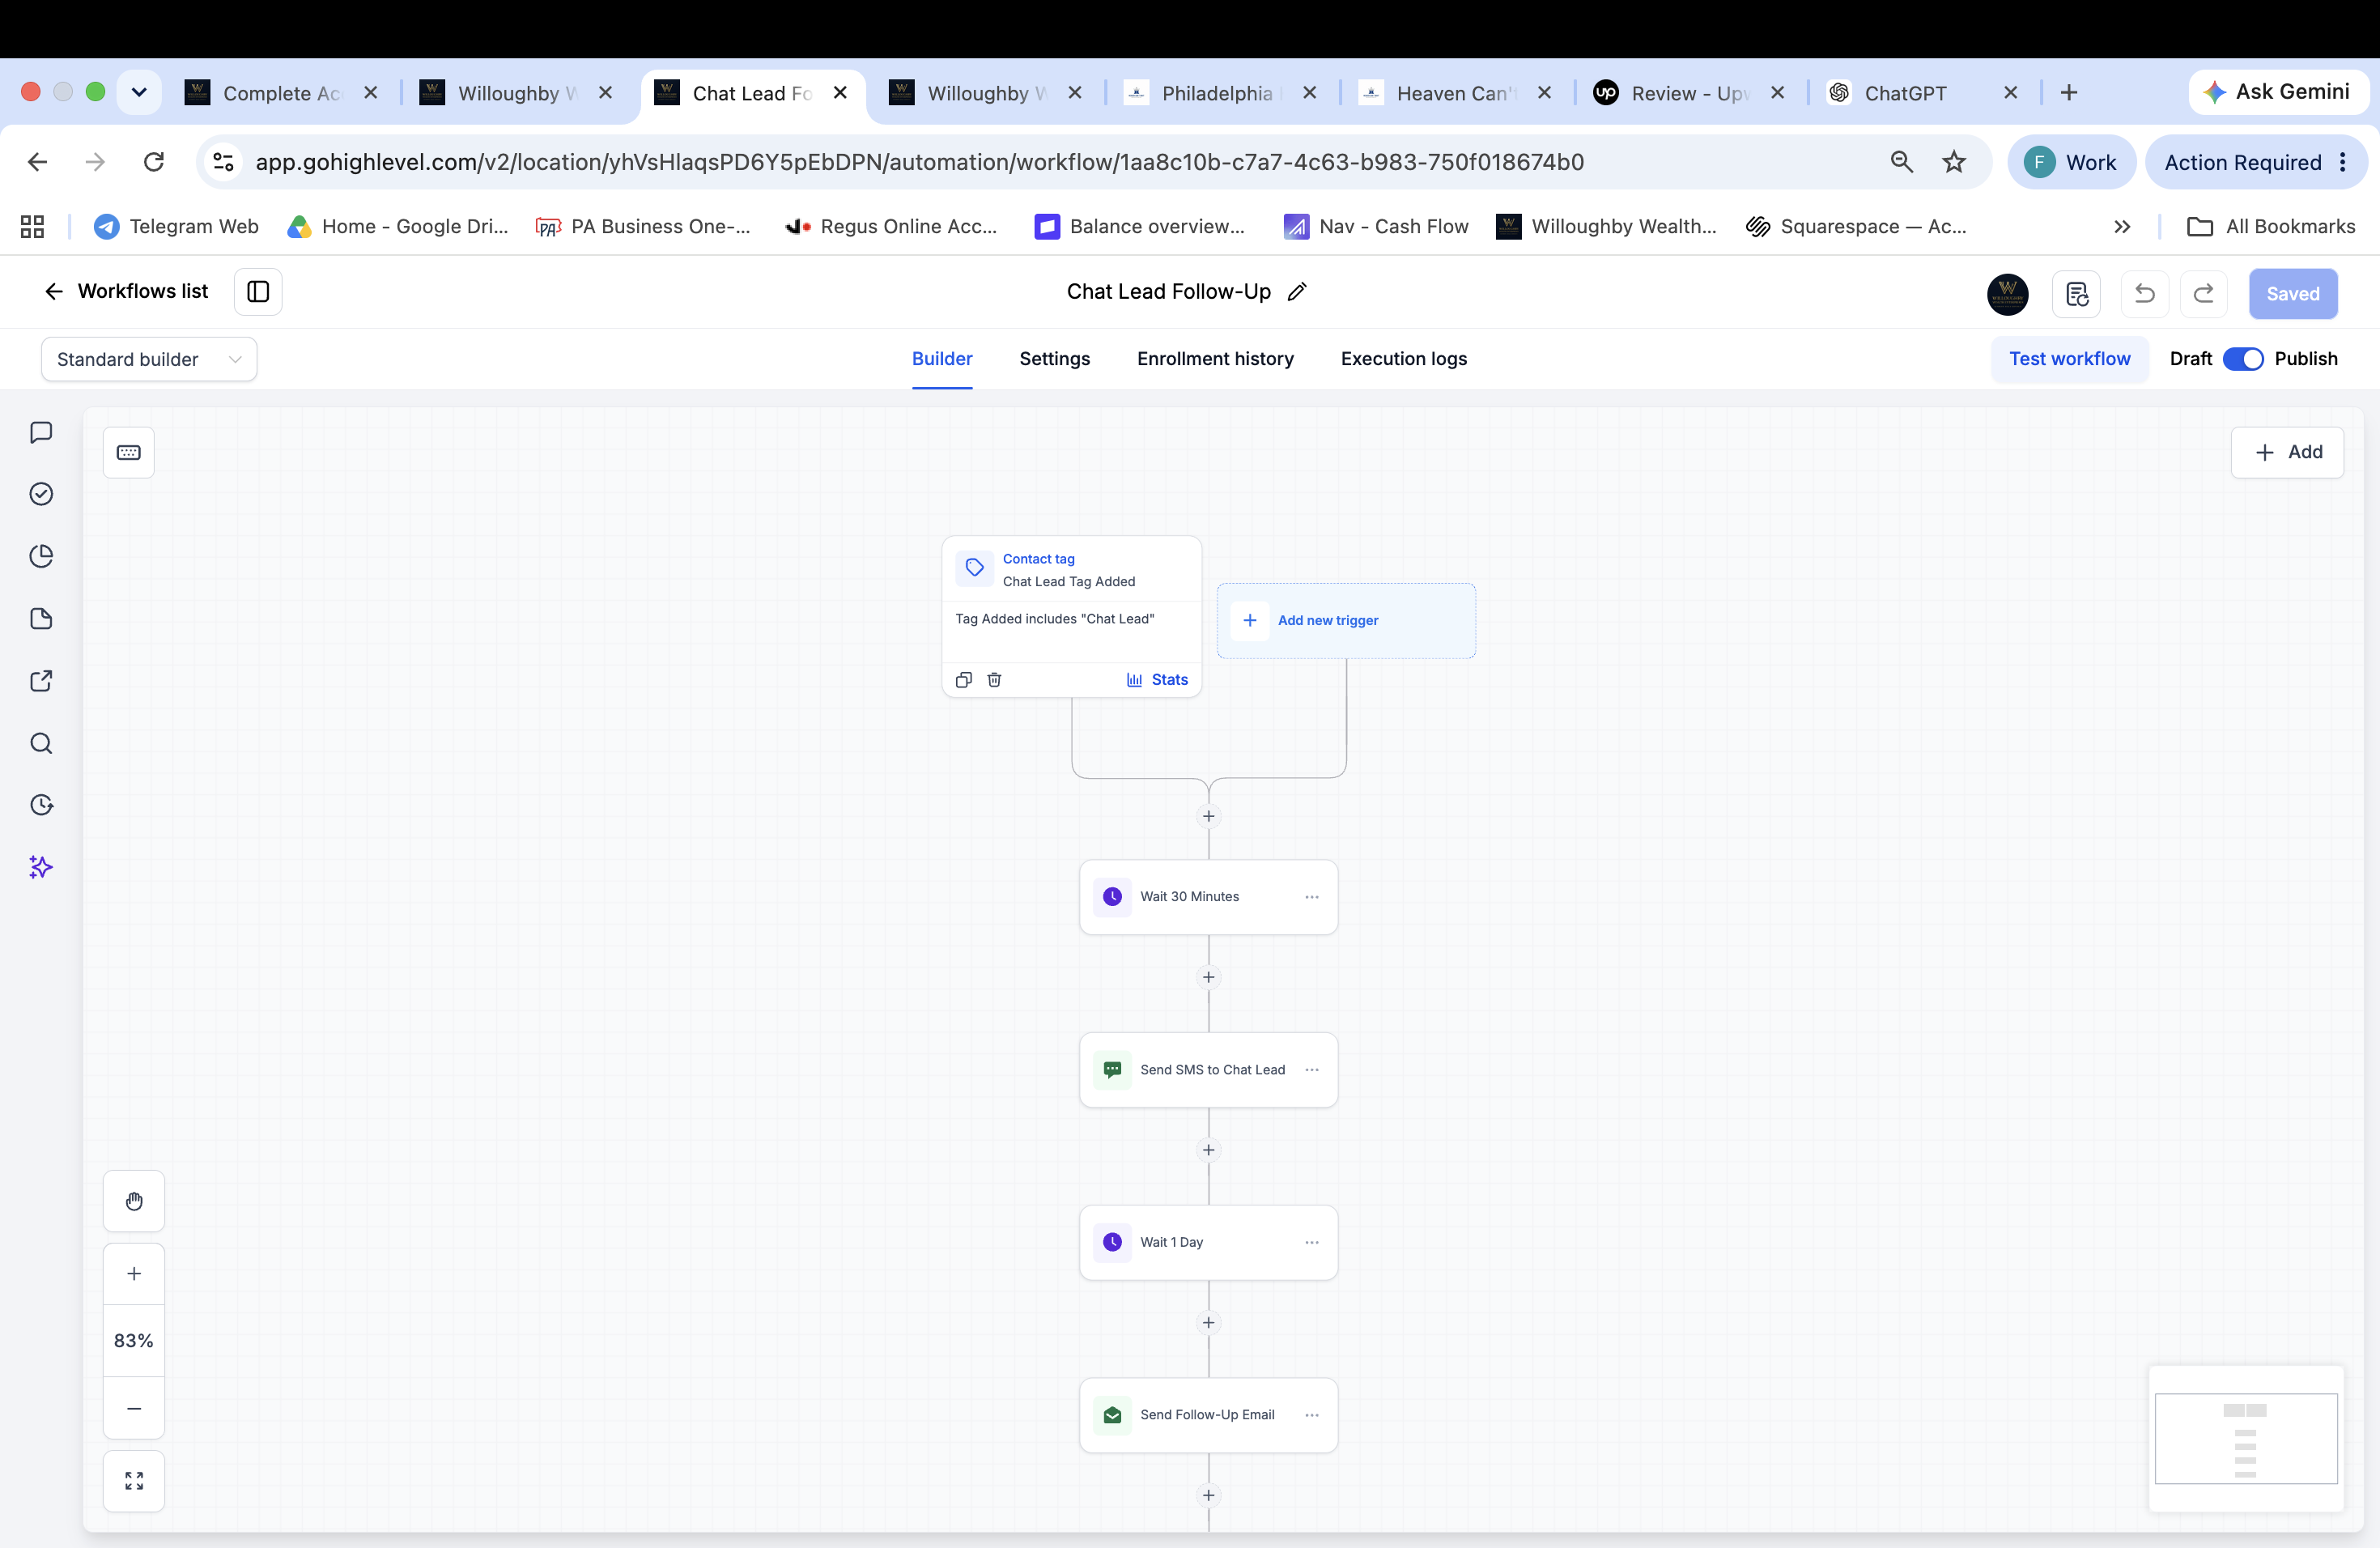Open the workflow notes document icon
Viewport: 2380px width, 1548px height.
click(x=2076, y=293)
